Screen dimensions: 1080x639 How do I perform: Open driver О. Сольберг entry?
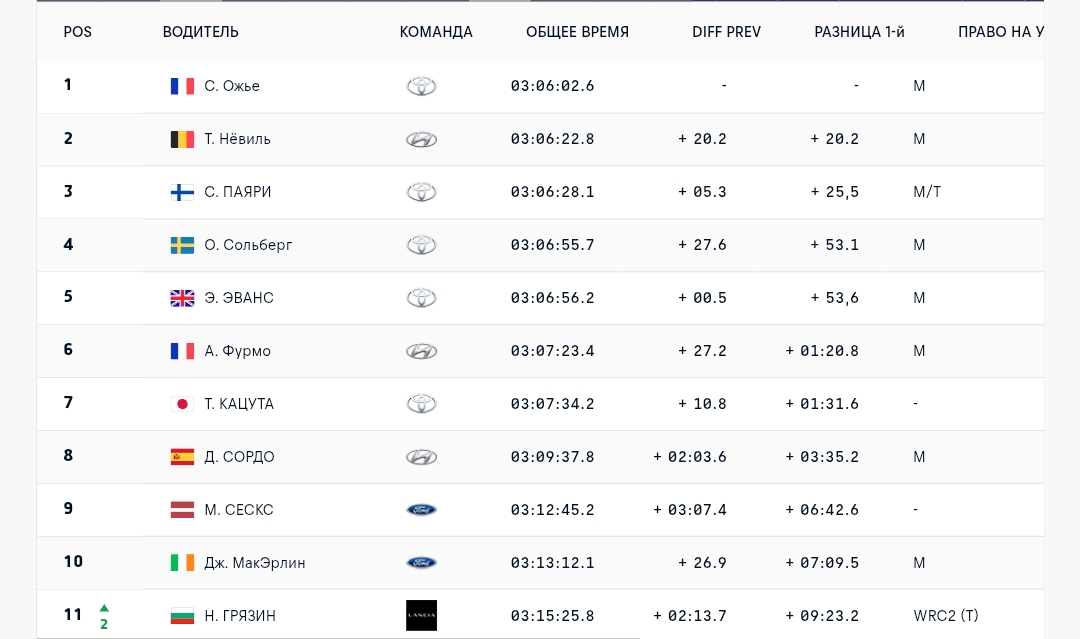coord(248,245)
